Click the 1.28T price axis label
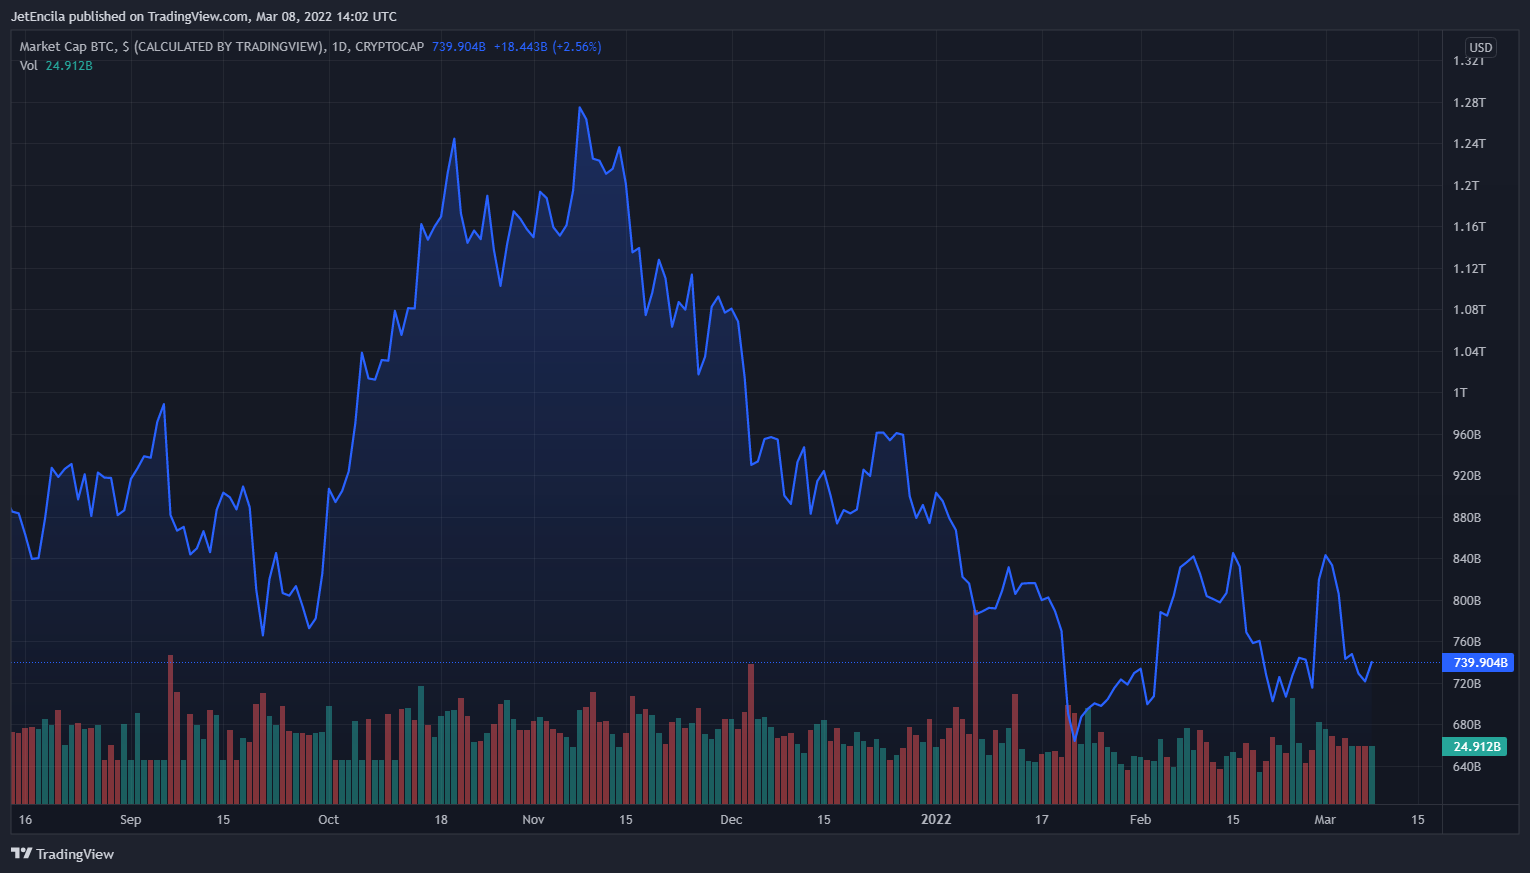Viewport: 1530px width, 873px height. 1469,102
